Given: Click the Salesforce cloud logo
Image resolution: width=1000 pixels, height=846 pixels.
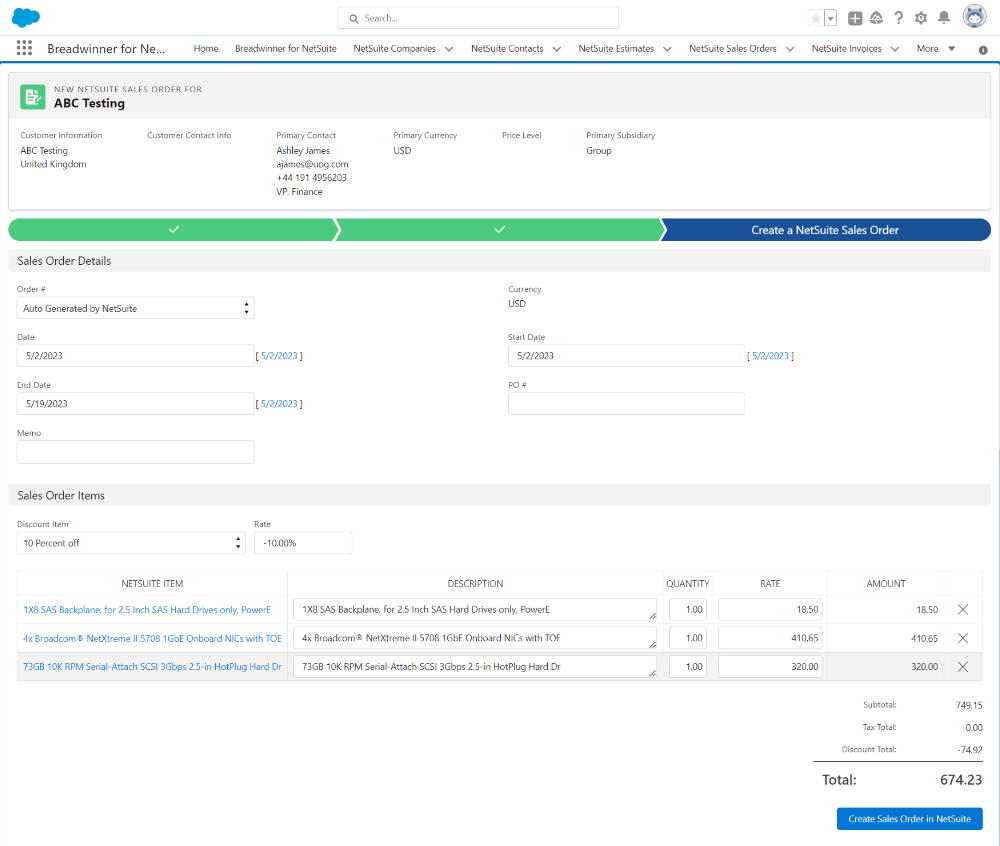Looking at the screenshot, I should pyautogui.click(x=25, y=16).
